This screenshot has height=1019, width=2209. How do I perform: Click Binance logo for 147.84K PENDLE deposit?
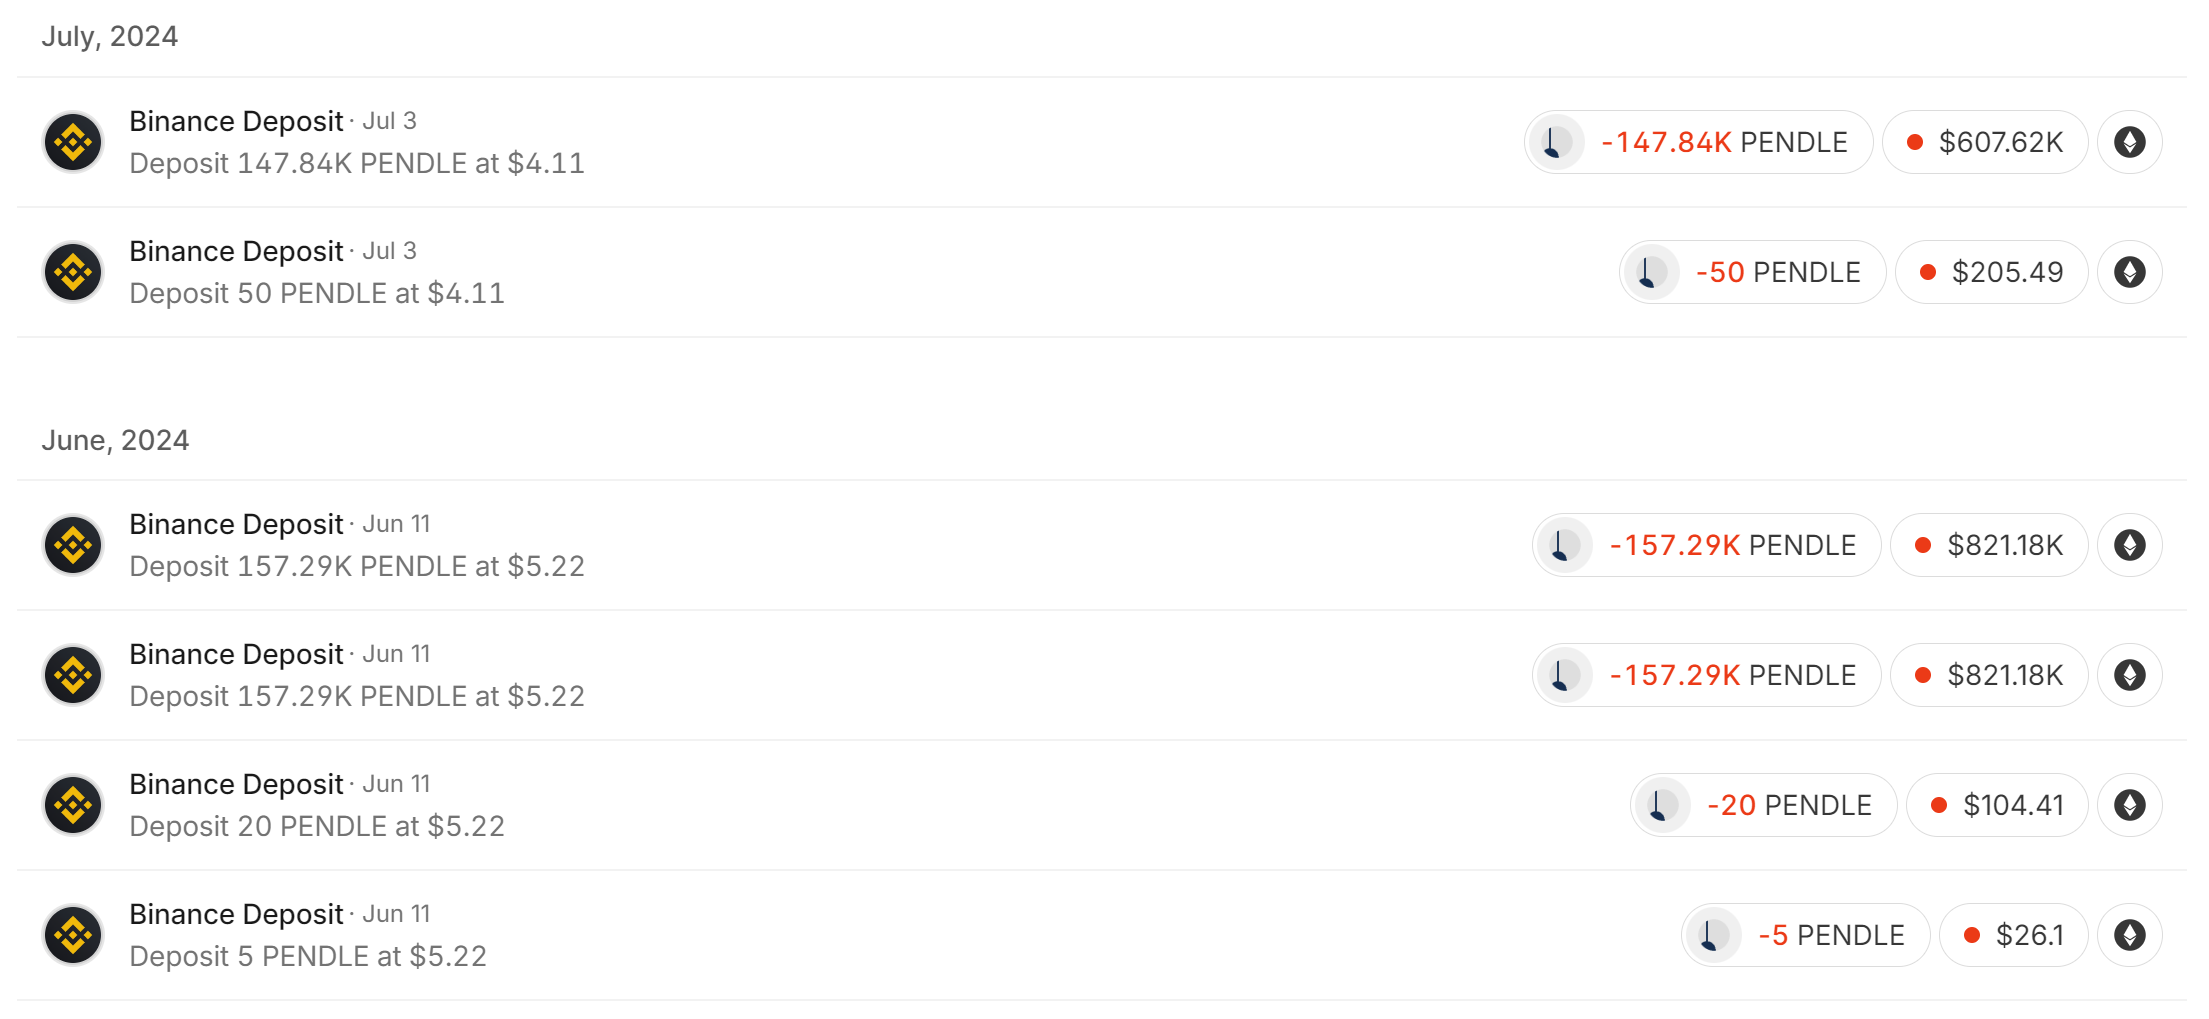point(73,142)
